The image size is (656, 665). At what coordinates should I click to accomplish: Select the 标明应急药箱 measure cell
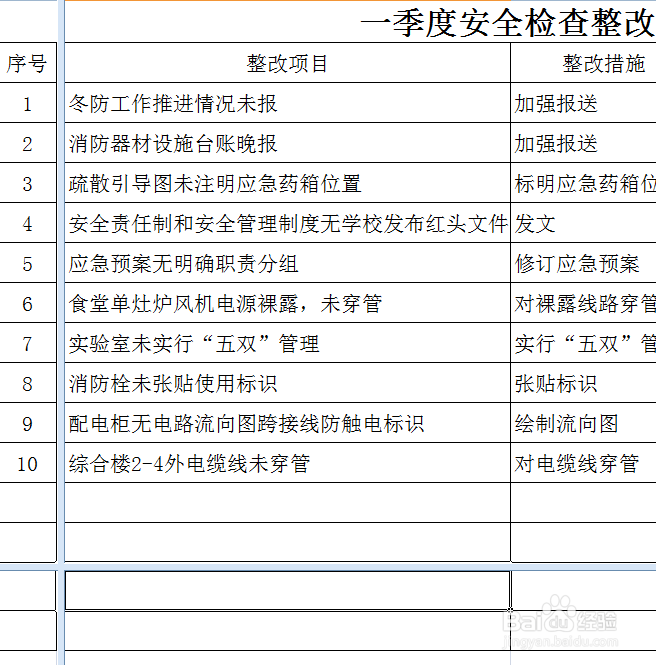point(583,183)
